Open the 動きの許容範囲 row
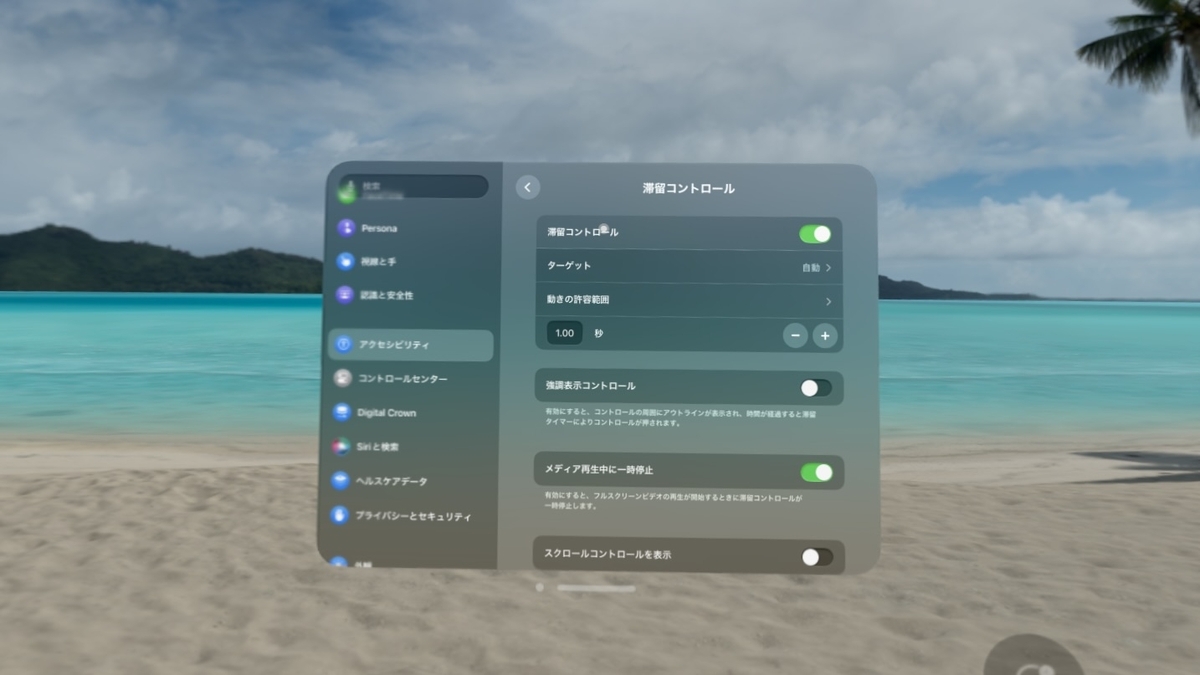The width and height of the screenshot is (1200, 675). tap(689, 300)
